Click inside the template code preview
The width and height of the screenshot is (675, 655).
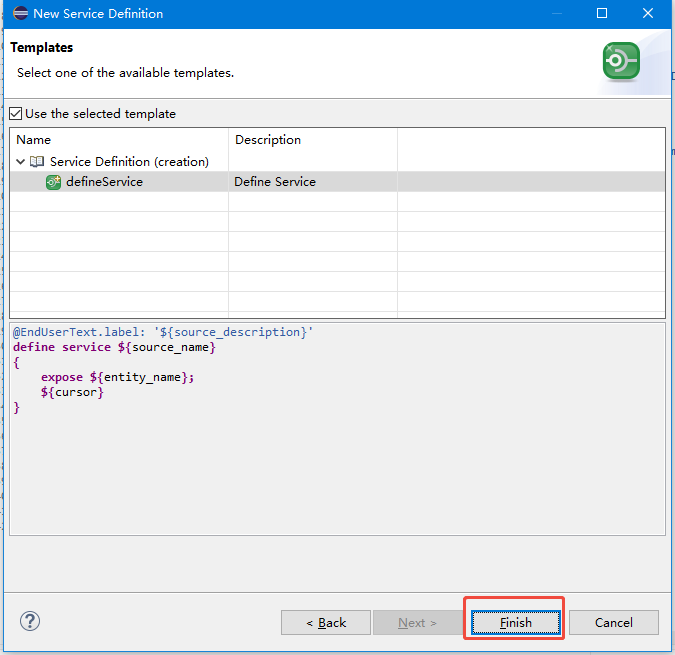click(x=337, y=429)
